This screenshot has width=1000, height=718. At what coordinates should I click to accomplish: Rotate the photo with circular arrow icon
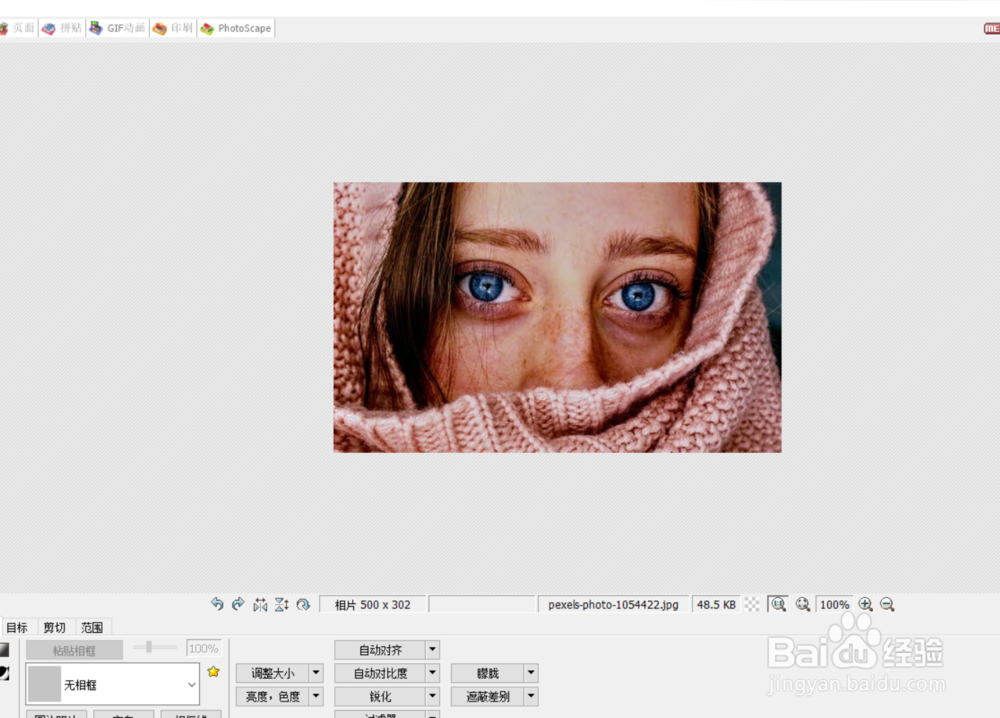(x=304, y=604)
